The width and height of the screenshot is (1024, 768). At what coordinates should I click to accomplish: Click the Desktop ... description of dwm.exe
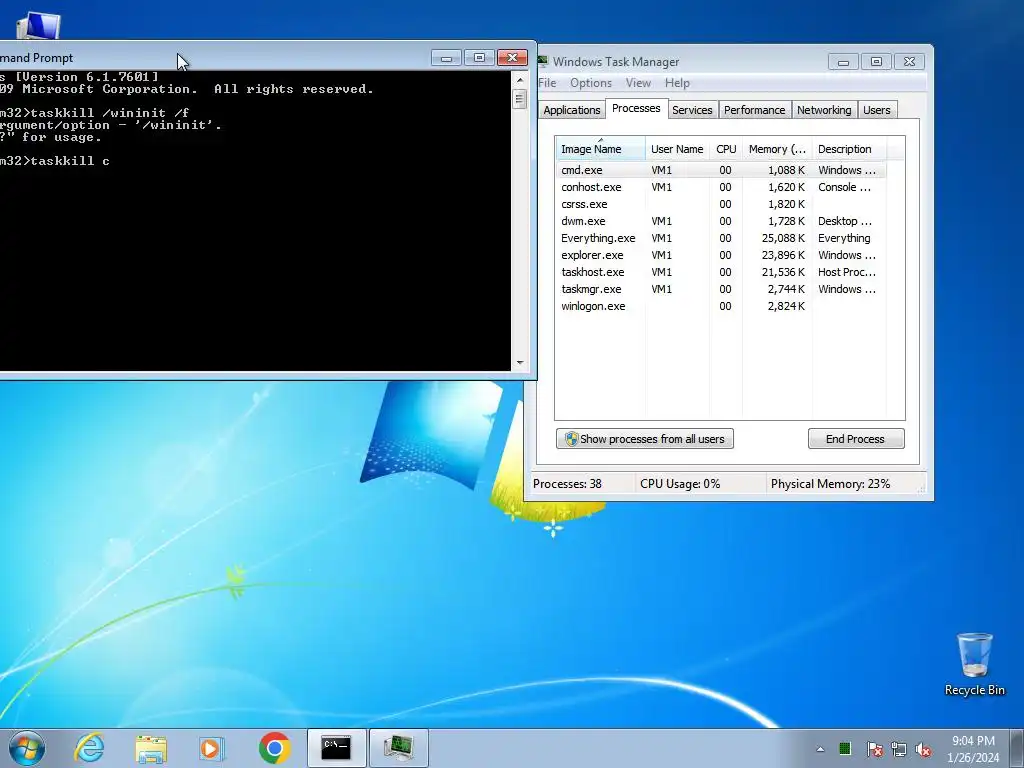click(x=845, y=221)
